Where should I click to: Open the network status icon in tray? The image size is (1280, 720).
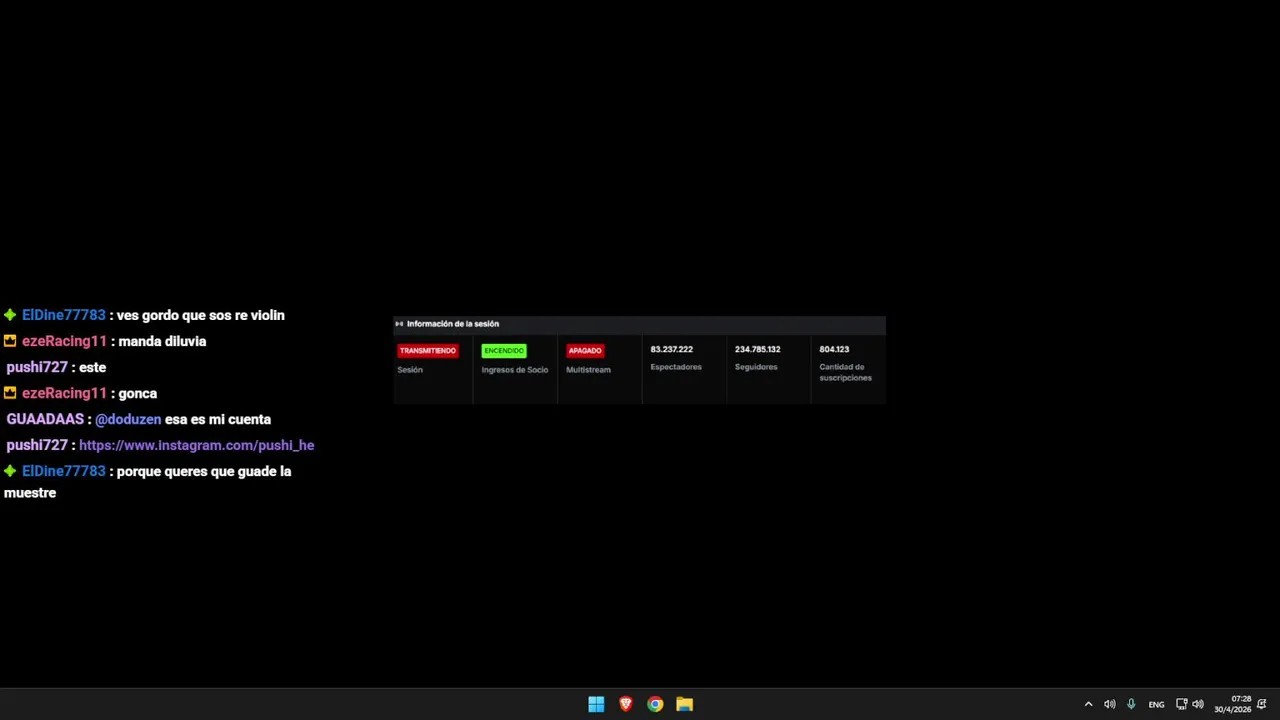[1181, 704]
